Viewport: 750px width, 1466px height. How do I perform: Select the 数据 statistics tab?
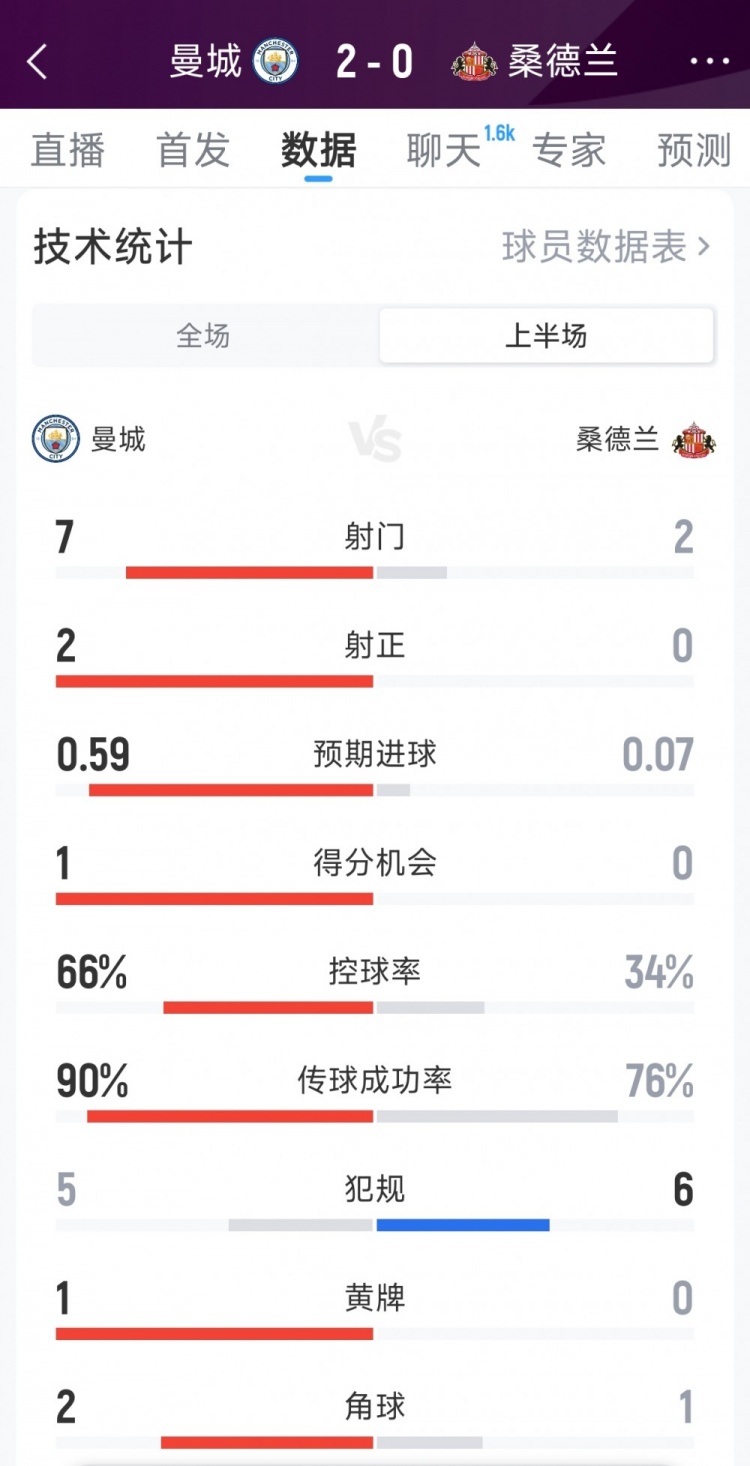(x=319, y=150)
